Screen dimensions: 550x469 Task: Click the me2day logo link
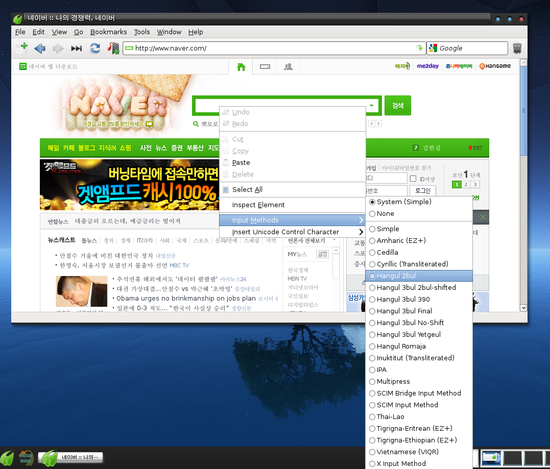[x=428, y=66]
